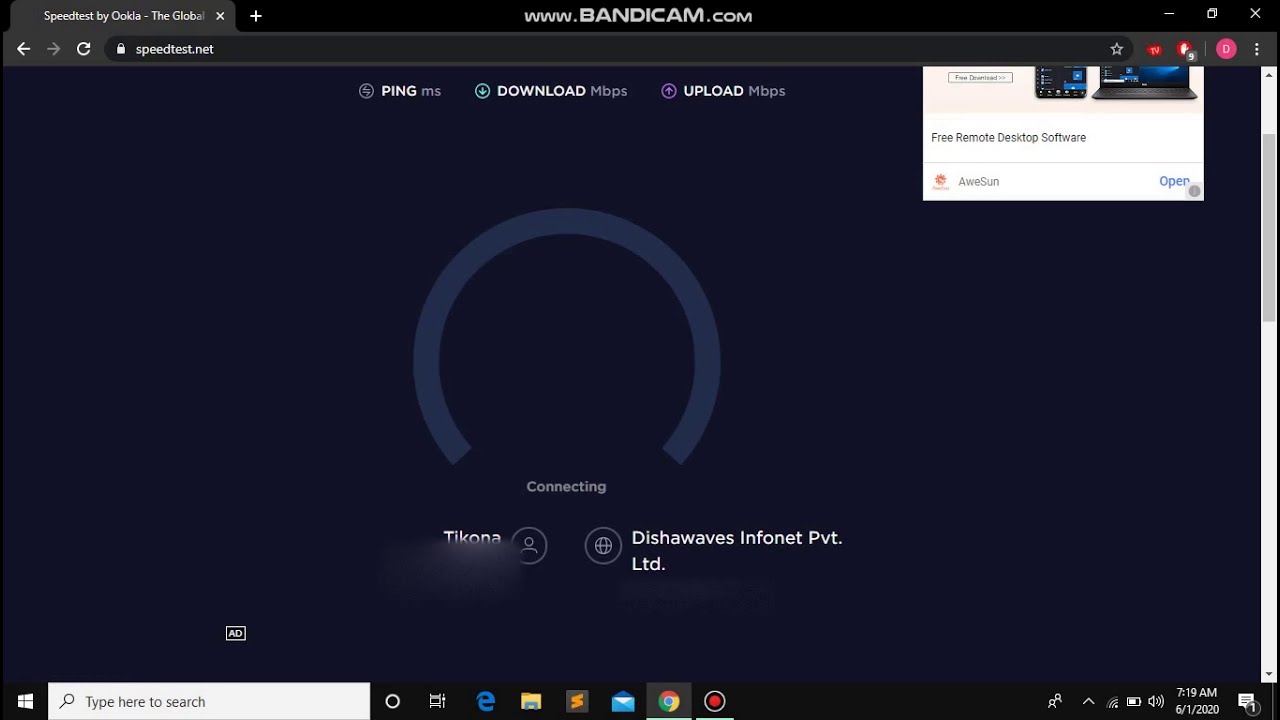The height and width of the screenshot is (720, 1280).
Task: Click the AD badge icon
Action: (x=235, y=633)
